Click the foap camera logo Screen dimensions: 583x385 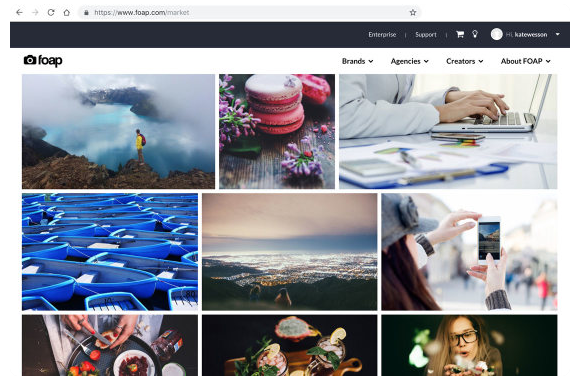point(43,60)
